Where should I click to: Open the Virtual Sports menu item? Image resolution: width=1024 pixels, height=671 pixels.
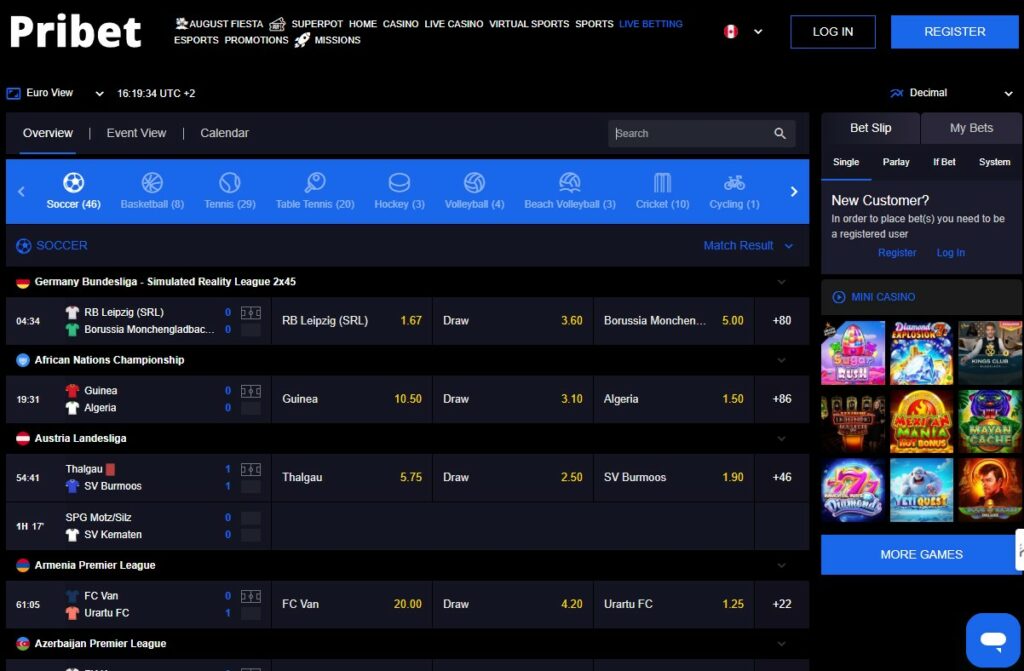pos(529,24)
